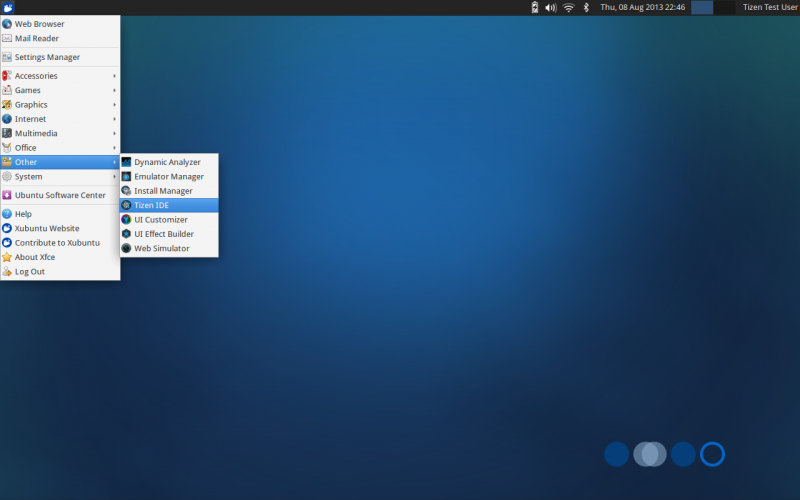This screenshot has height=500, width=800.
Task: Click the Tizen Test User panel button
Action: click(770, 7)
